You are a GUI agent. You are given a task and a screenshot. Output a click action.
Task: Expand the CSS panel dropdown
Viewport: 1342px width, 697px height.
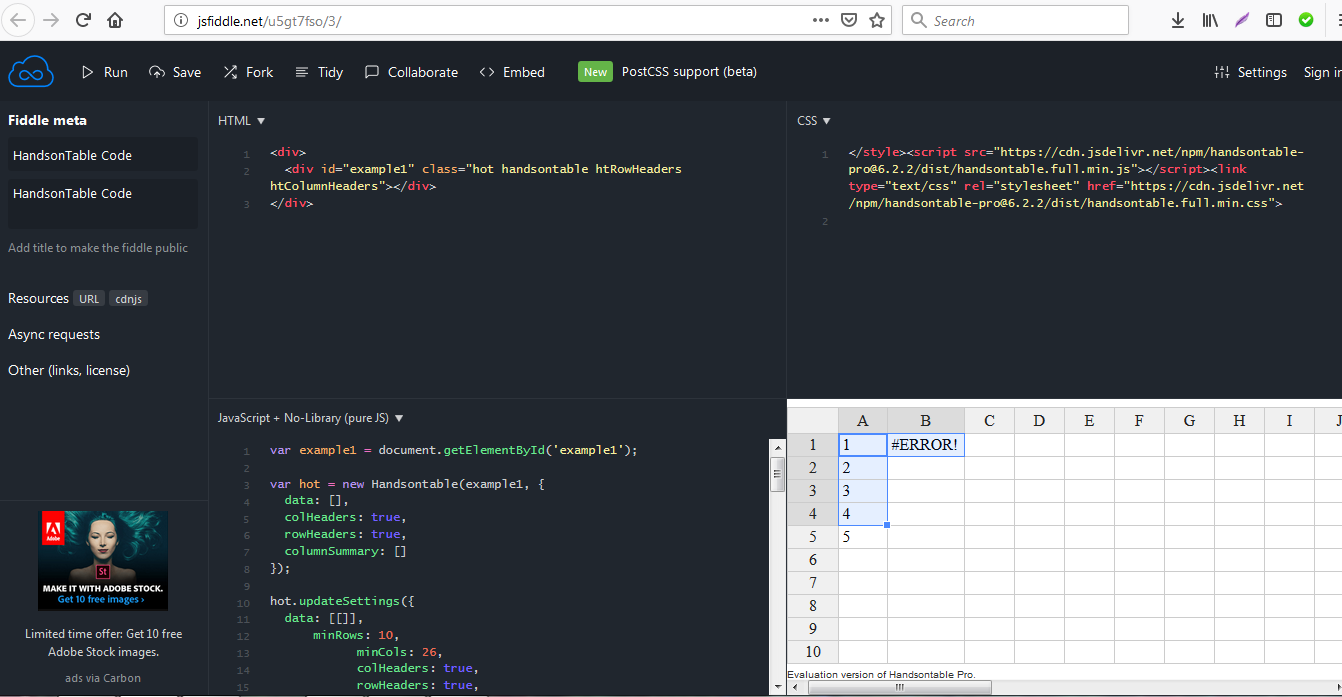[814, 121]
